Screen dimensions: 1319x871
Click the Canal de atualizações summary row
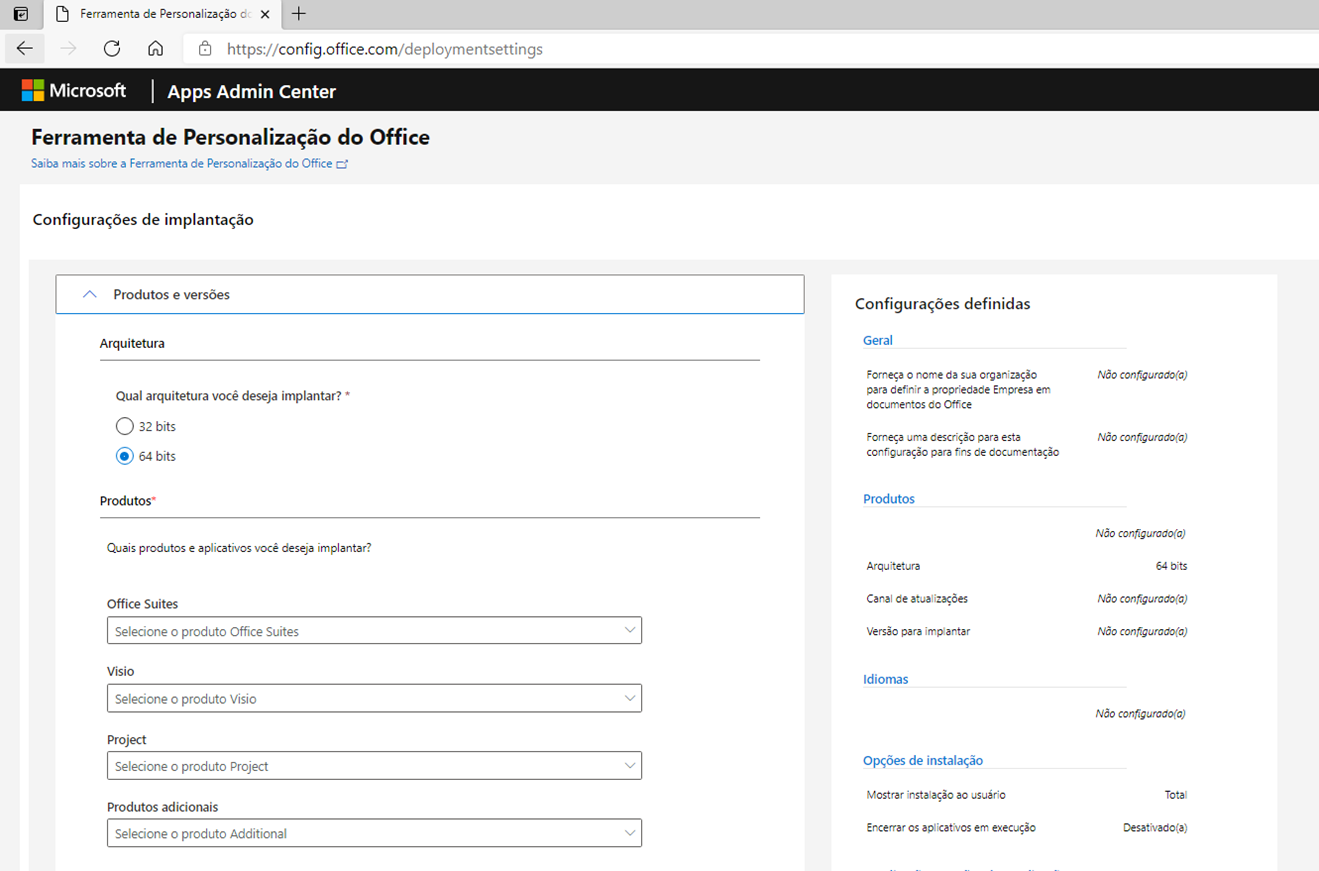coord(1027,599)
